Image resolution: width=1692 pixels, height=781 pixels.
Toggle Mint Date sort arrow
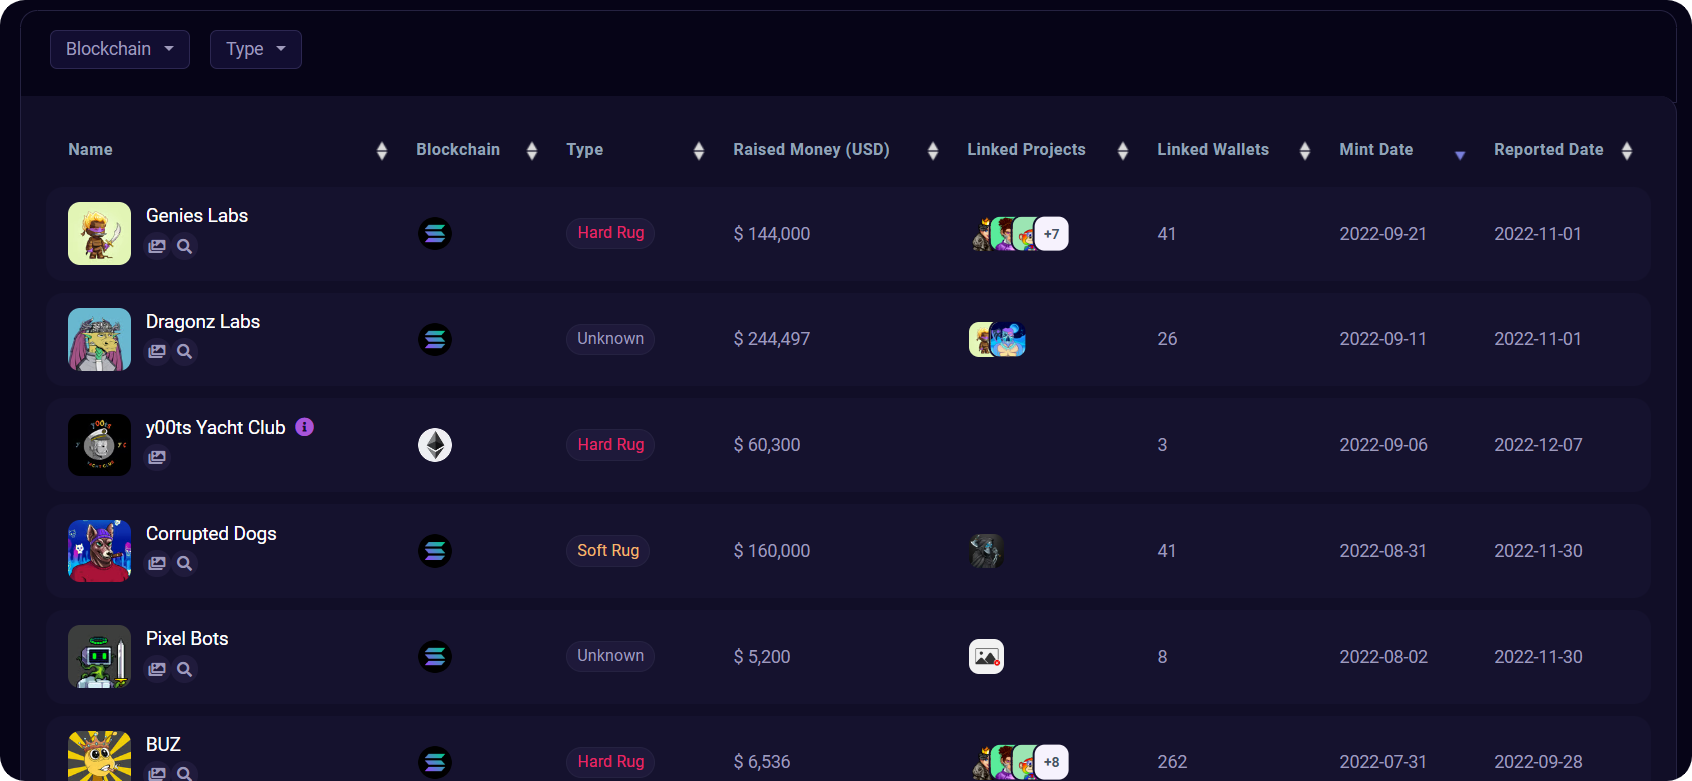pyautogui.click(x=1460, y=155)
